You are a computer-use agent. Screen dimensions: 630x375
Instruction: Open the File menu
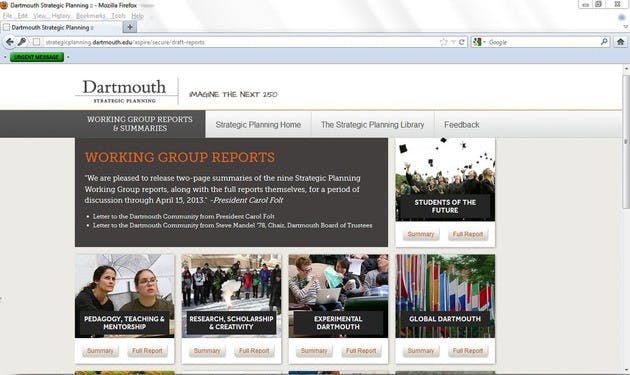pos(7,16)
